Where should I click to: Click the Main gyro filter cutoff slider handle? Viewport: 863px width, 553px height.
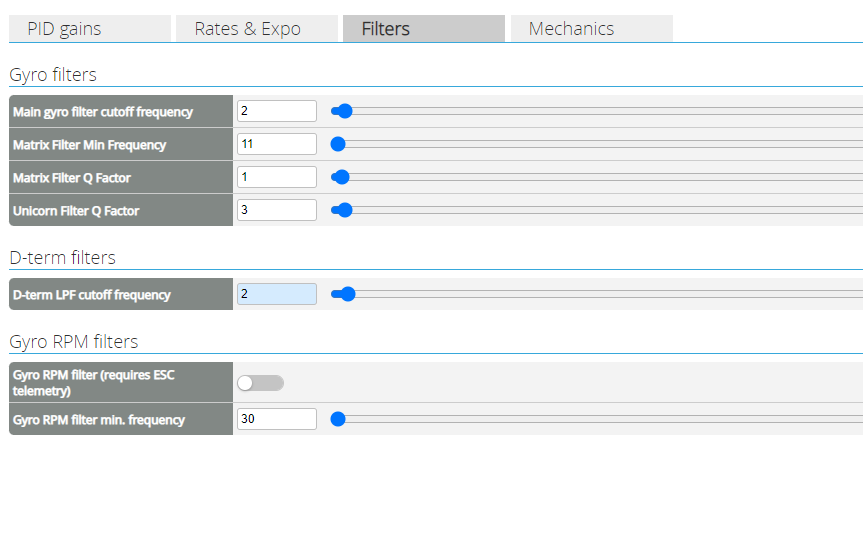[x=345, y=111]
